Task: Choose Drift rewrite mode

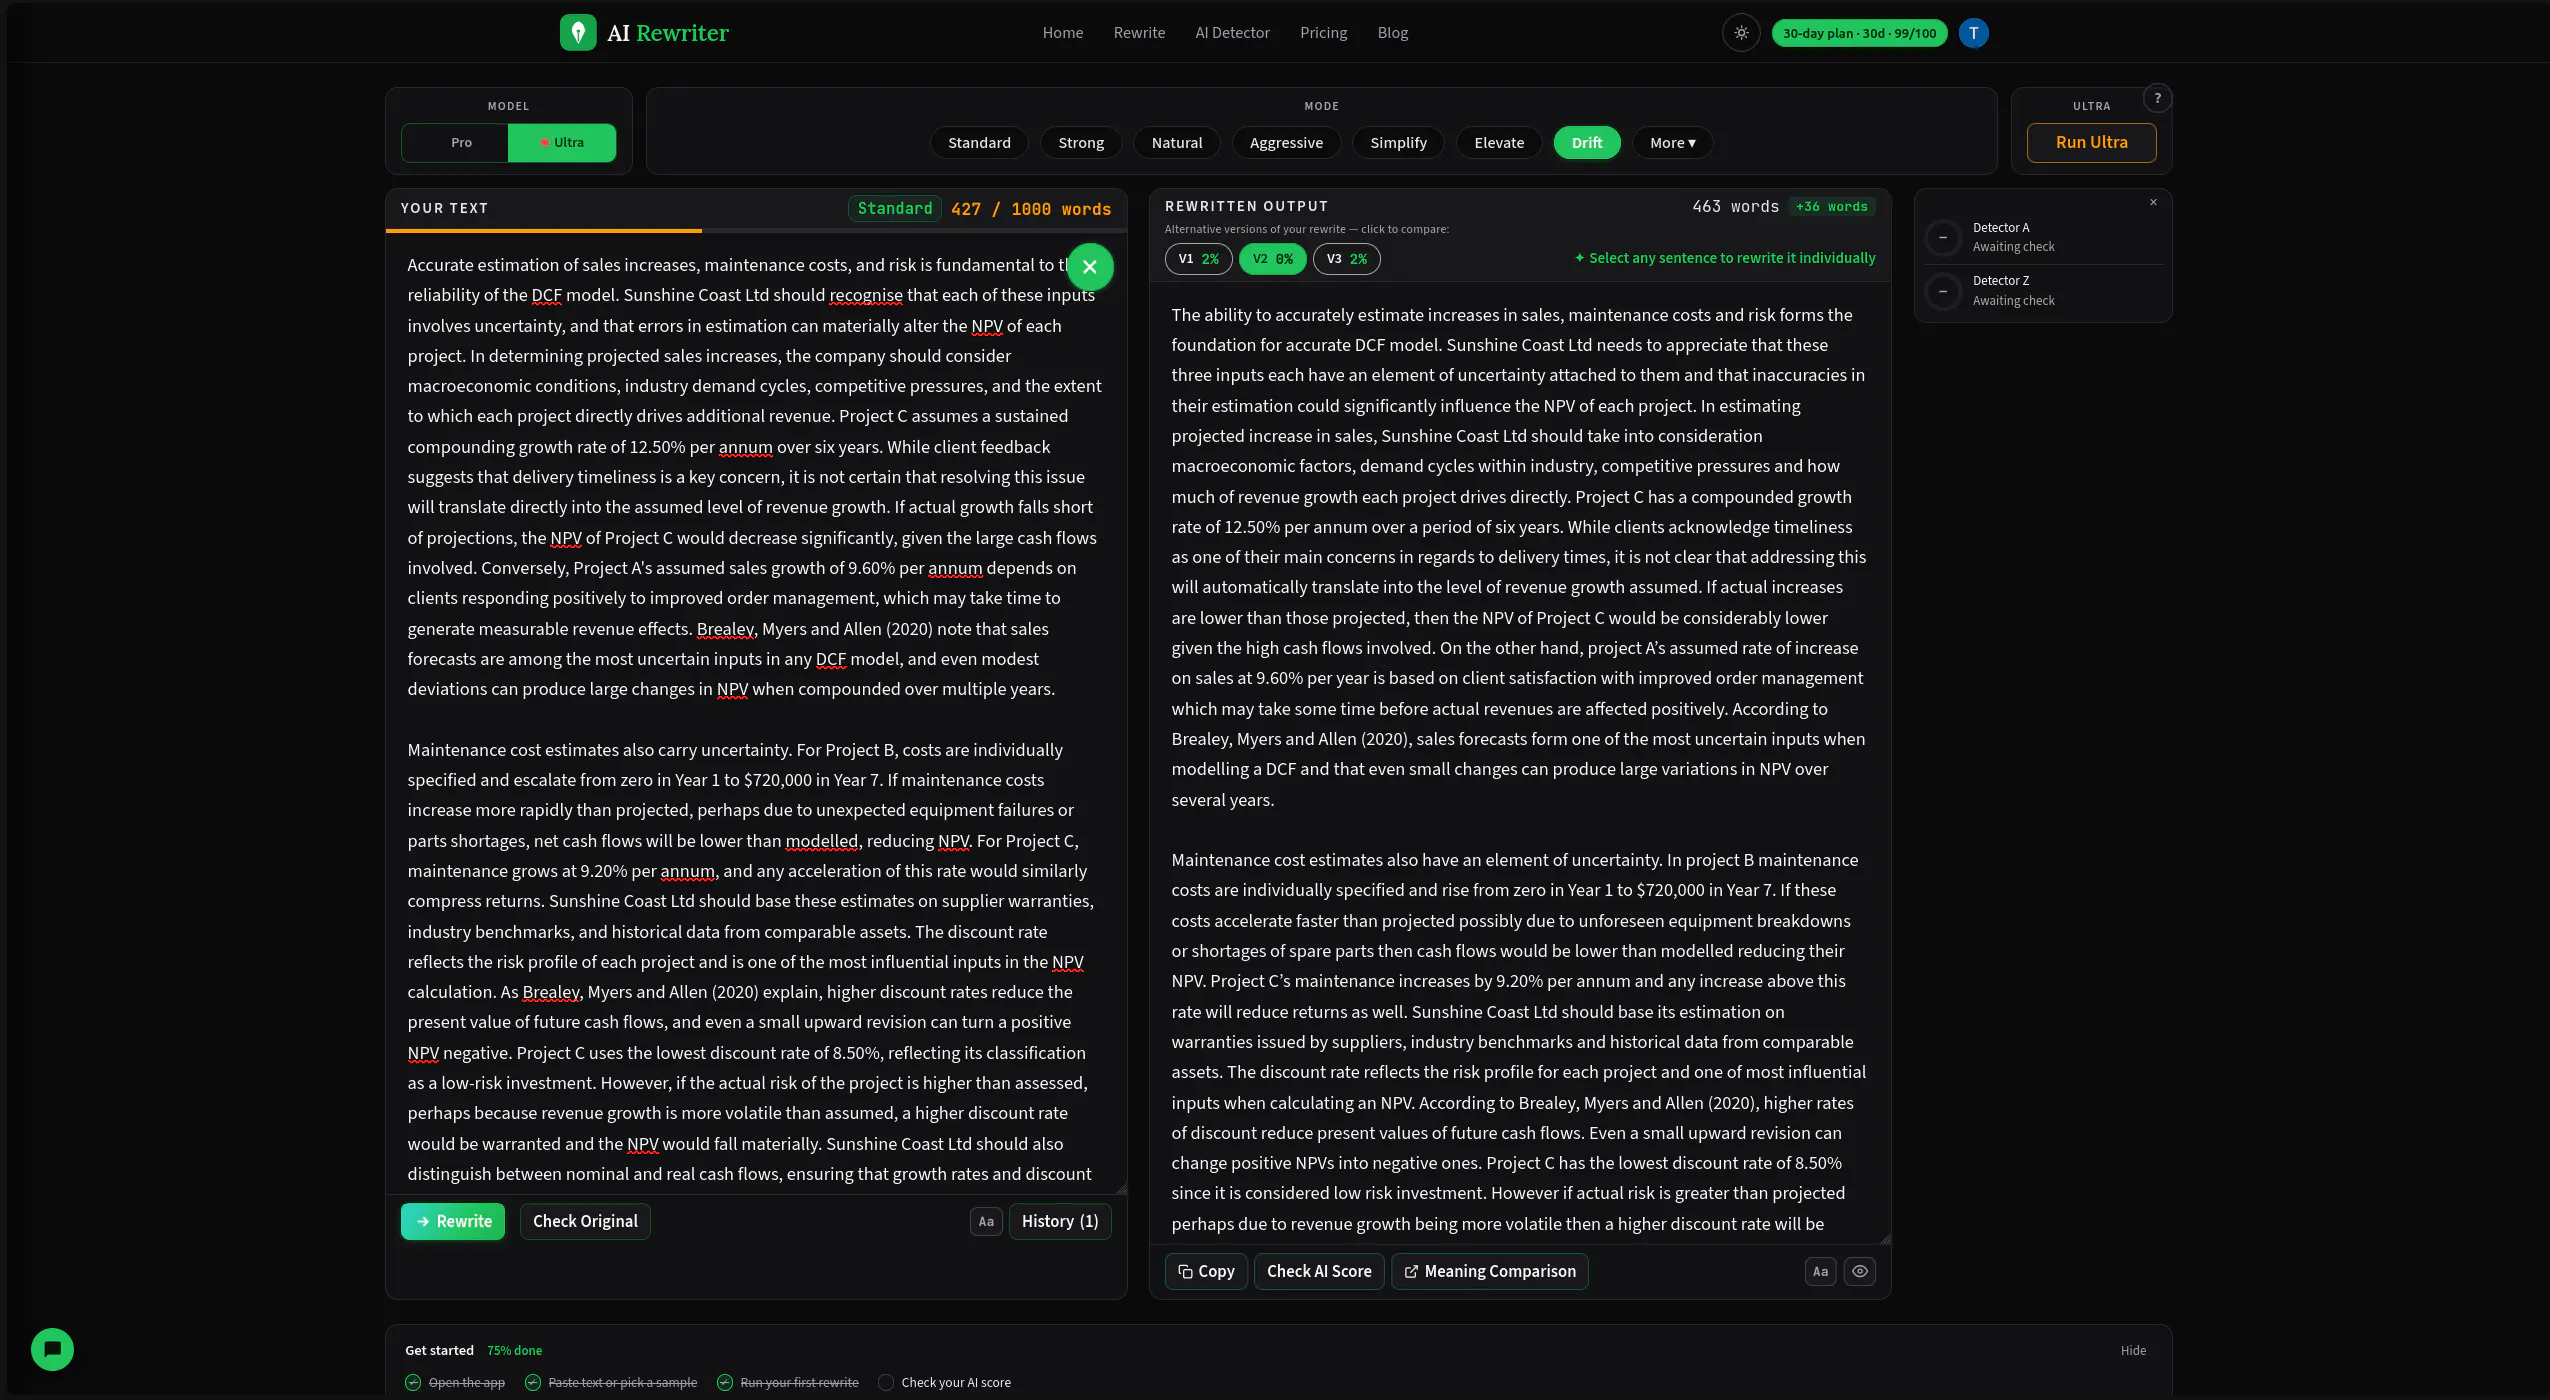Action: pyautogui.click(x=1587, y=143)
